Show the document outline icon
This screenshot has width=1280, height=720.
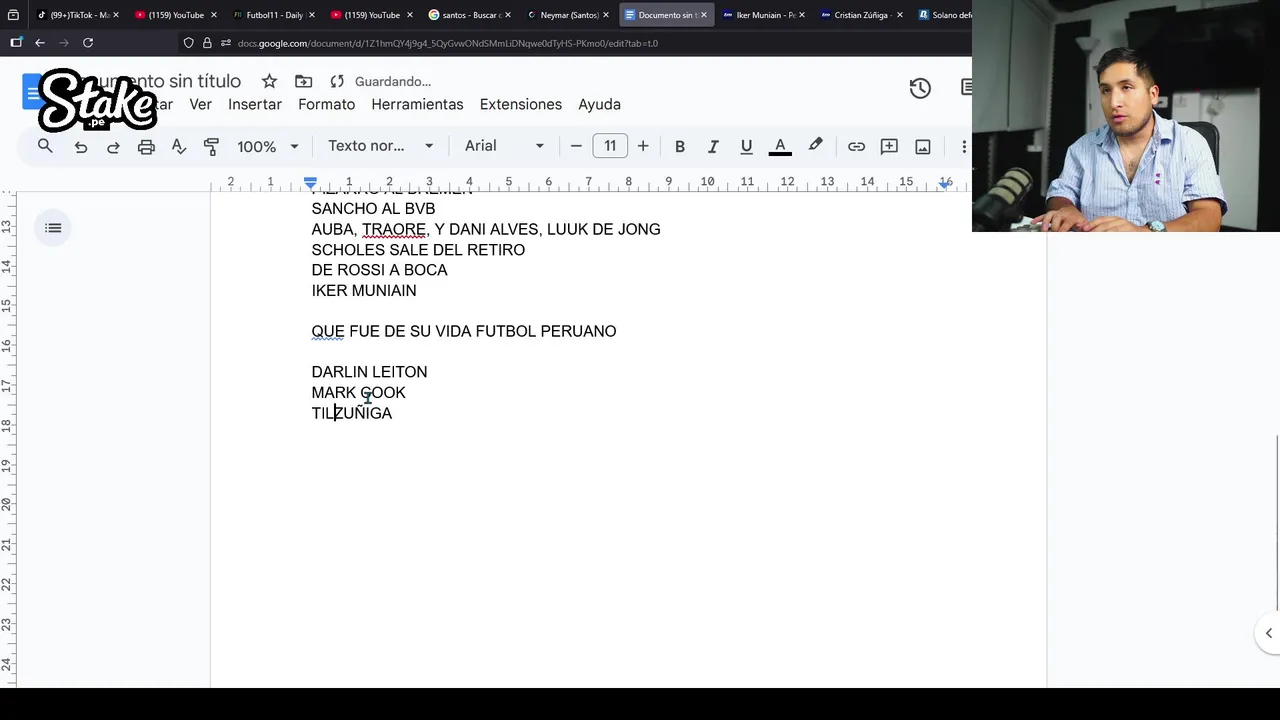click(53, 228)
